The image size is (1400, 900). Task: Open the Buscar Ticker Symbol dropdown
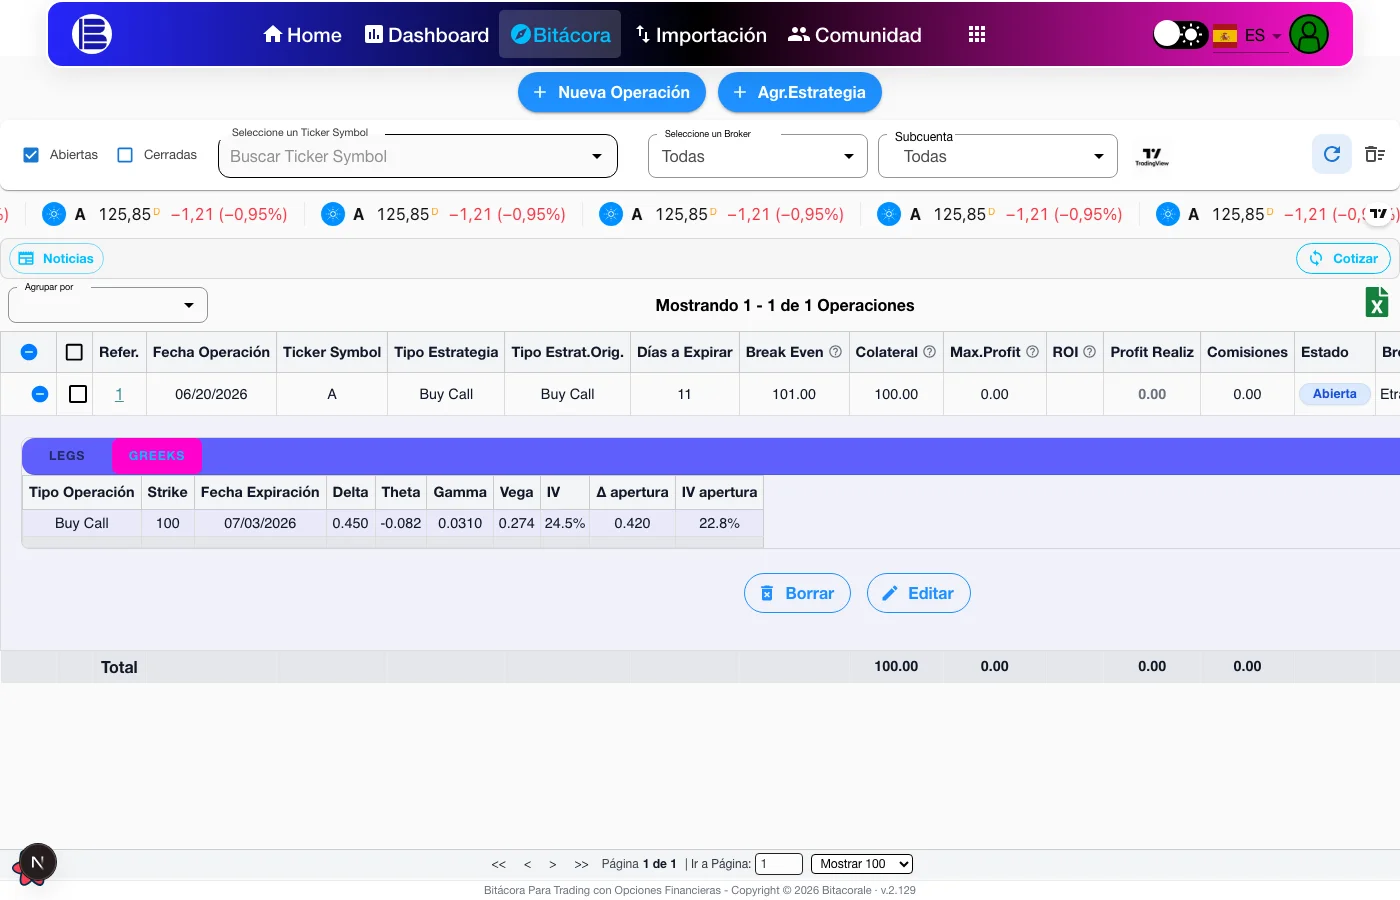point(418,156)
